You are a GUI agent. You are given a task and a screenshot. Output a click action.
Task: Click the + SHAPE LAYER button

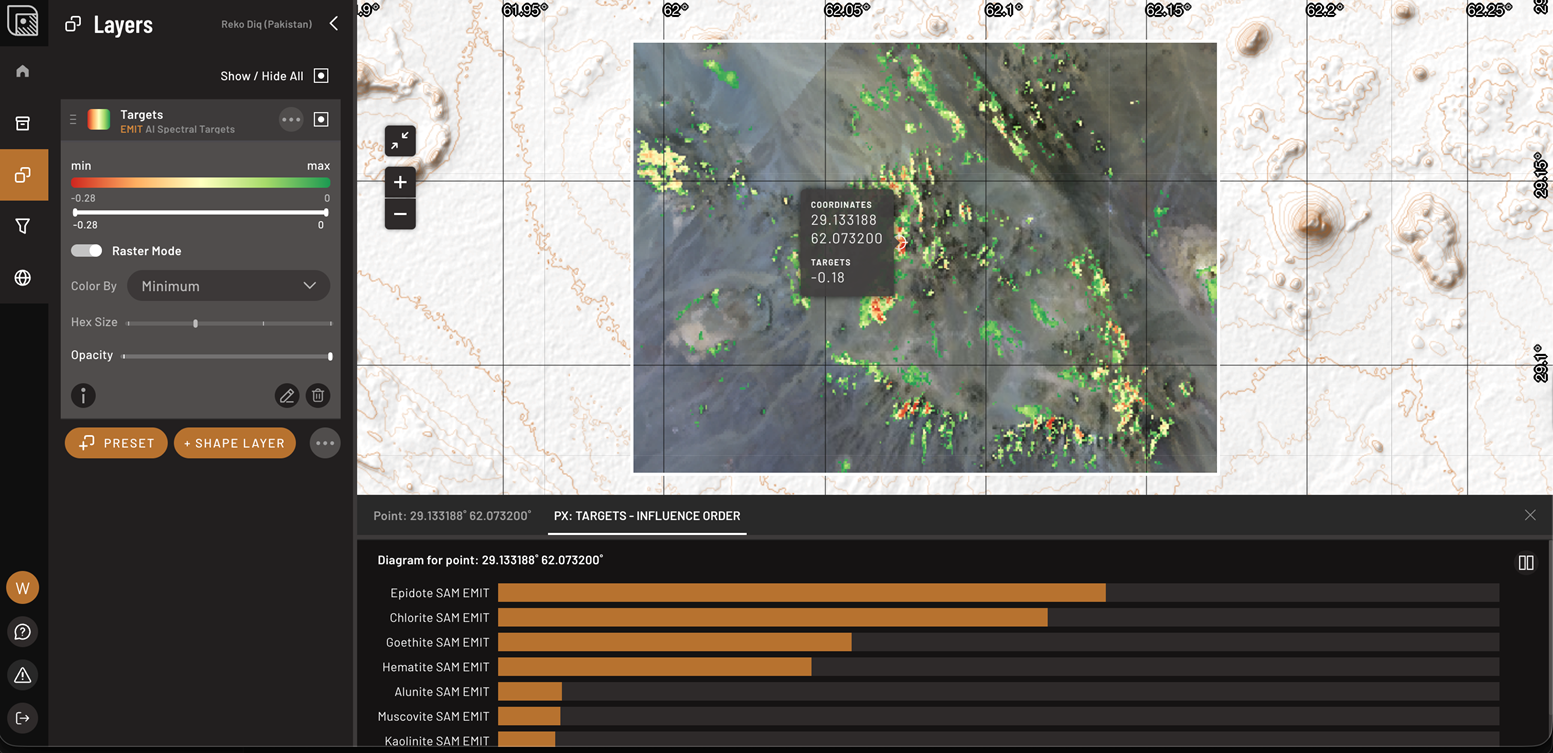click(235, 443)
